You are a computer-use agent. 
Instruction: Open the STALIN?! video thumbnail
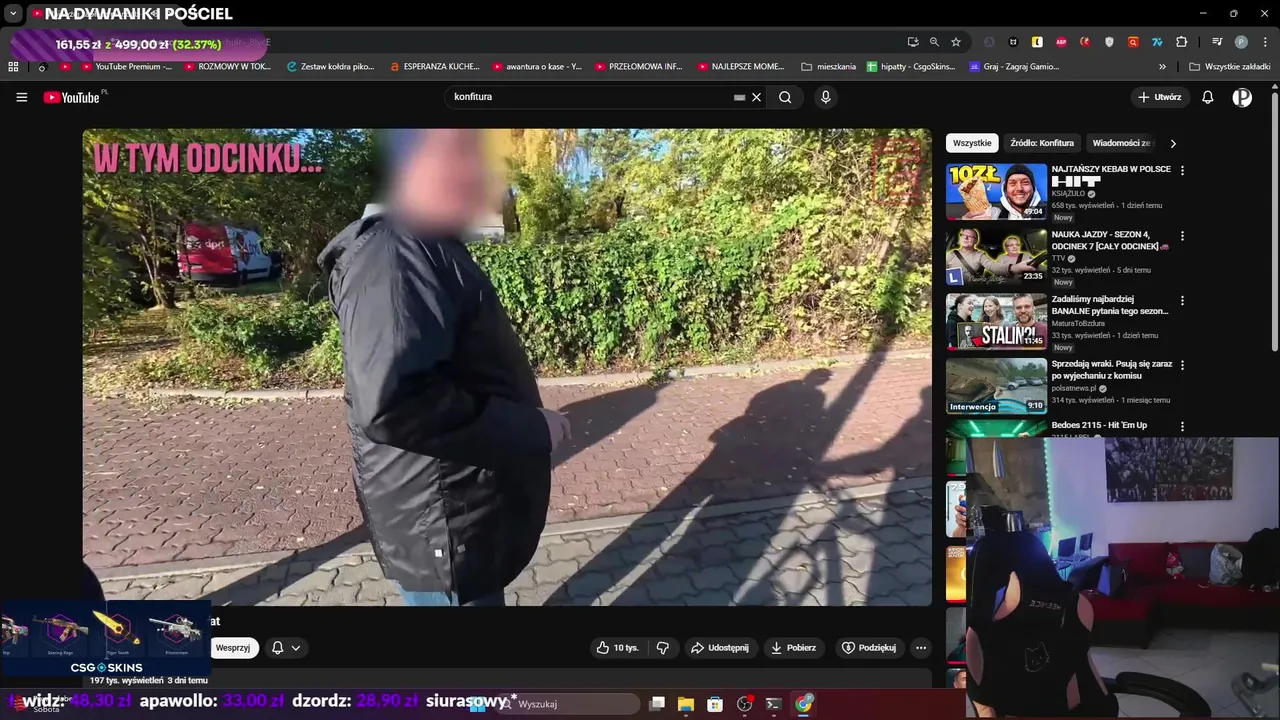(x=996, y=321)
